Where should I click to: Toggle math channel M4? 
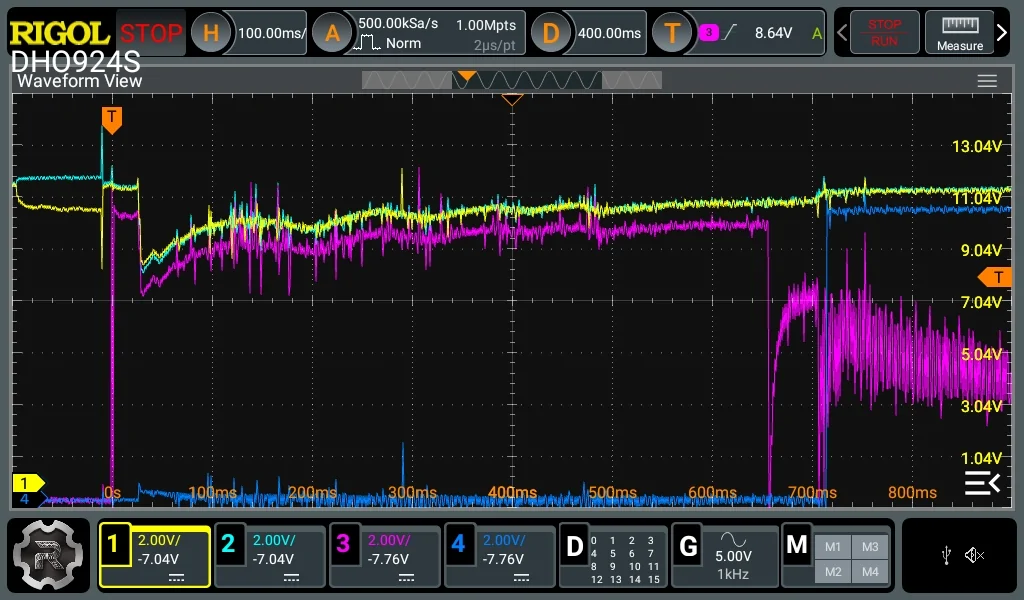click(x=870, y=572)
